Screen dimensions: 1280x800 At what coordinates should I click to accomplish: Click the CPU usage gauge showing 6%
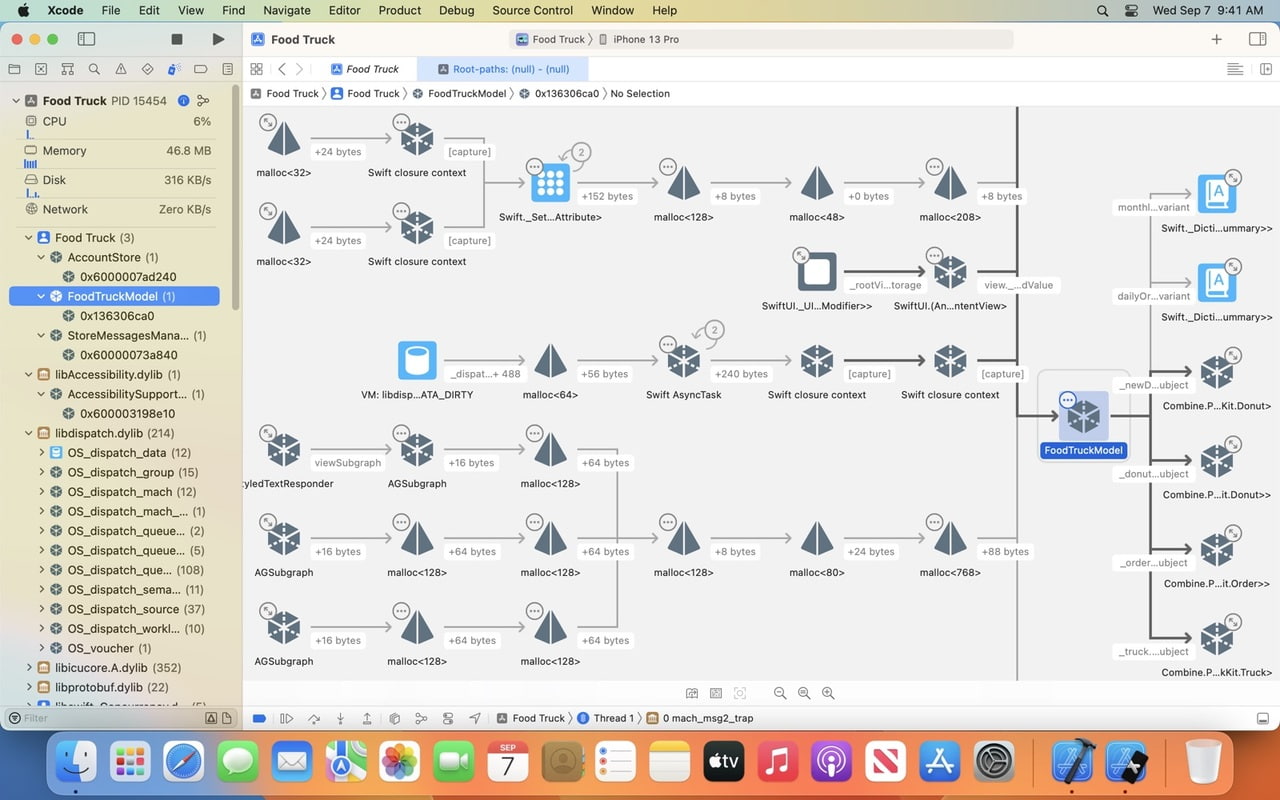110,121
